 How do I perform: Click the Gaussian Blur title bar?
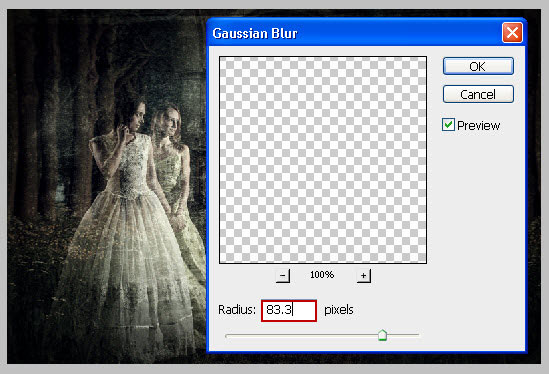(x=366, y=33)
